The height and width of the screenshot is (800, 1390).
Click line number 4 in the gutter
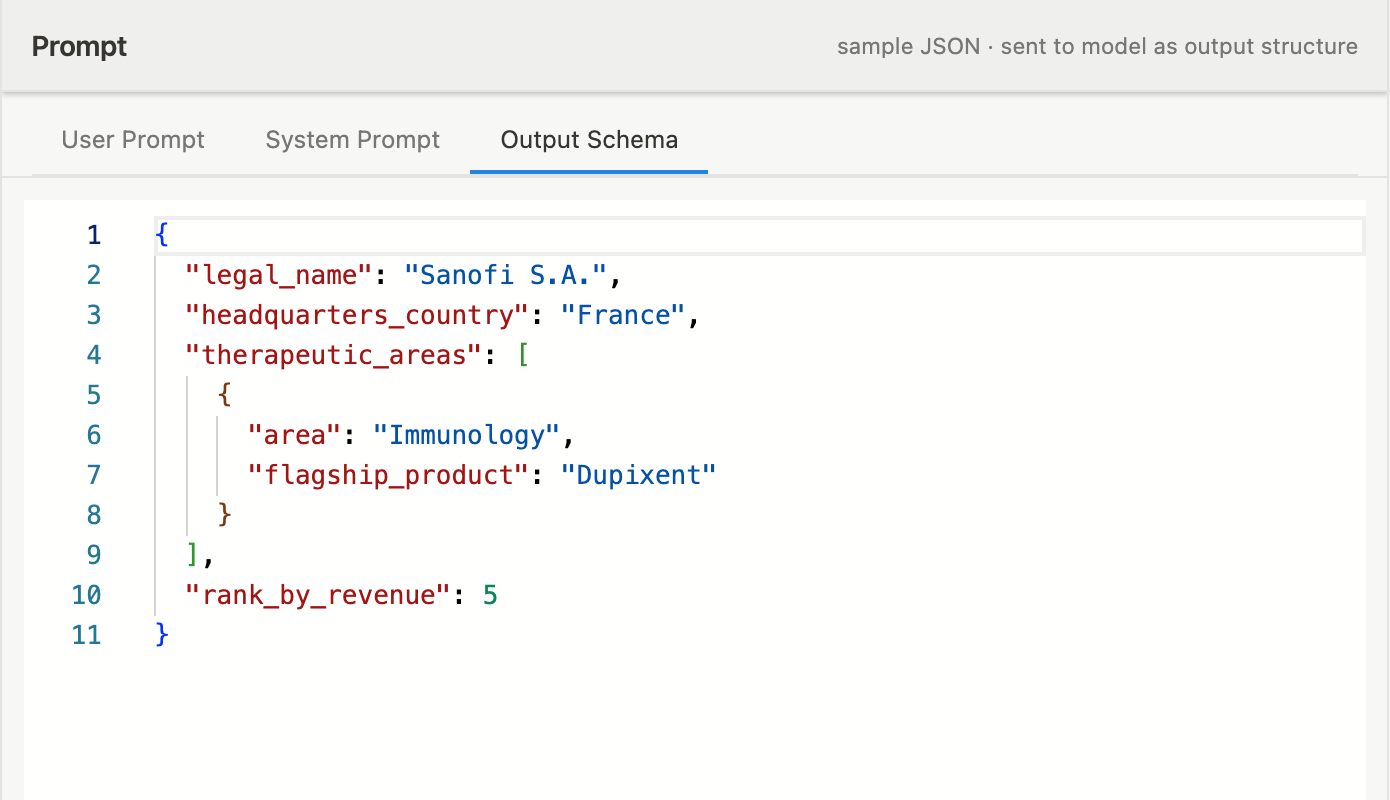(x=94, y=355)
